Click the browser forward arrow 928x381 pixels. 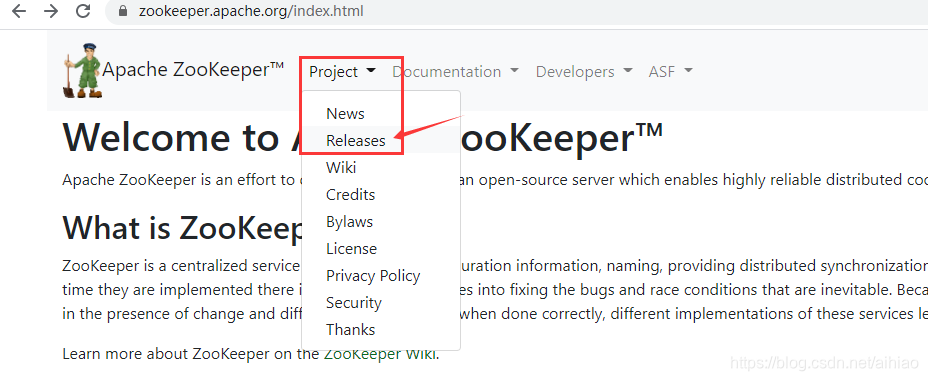(x=51, y=11)
